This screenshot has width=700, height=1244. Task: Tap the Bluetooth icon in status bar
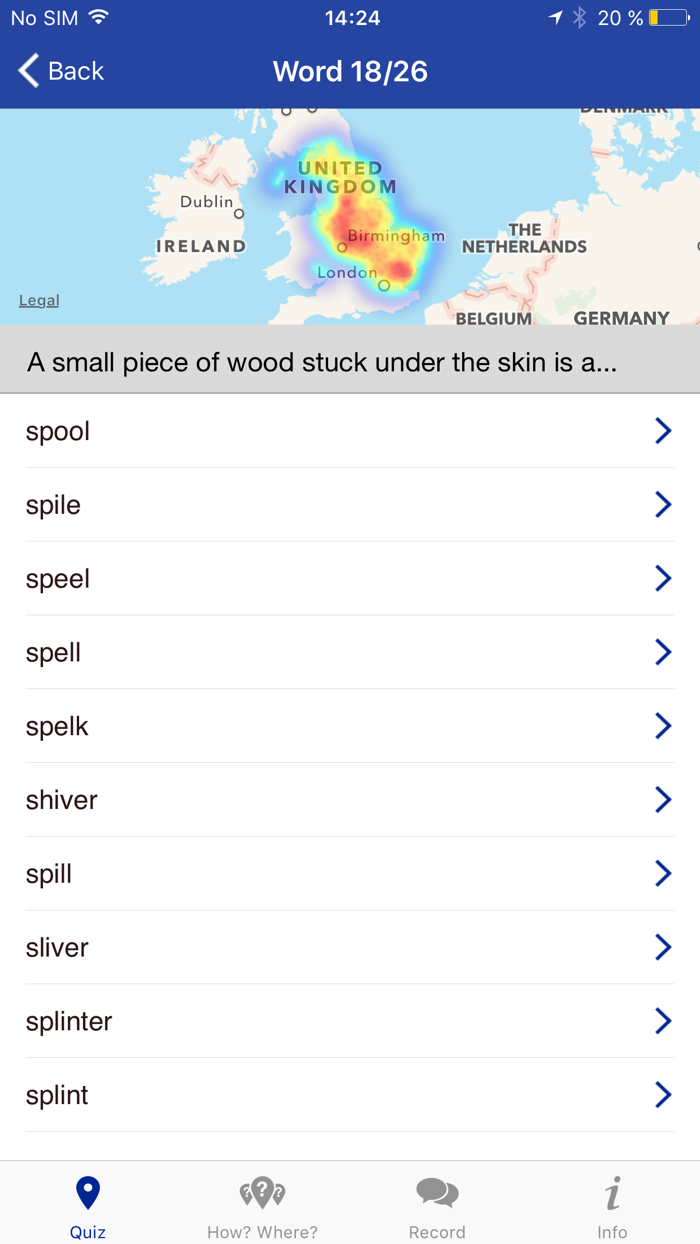(x=578, y=16)
